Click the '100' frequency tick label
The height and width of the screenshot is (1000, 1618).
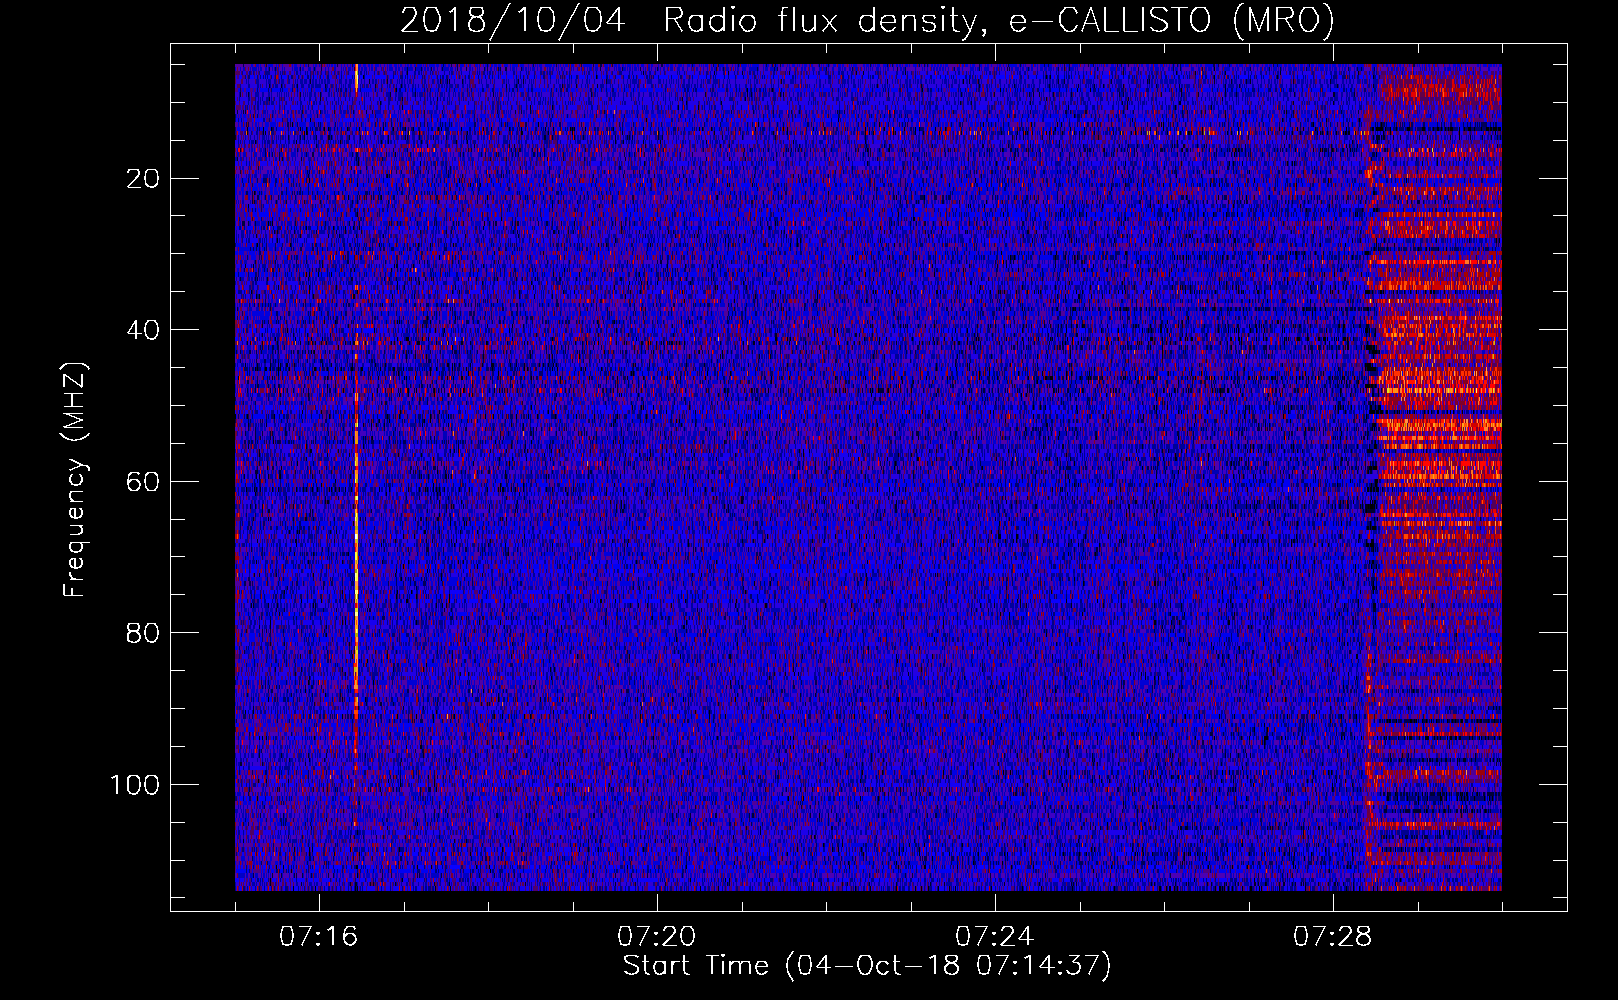pos(136,785)
